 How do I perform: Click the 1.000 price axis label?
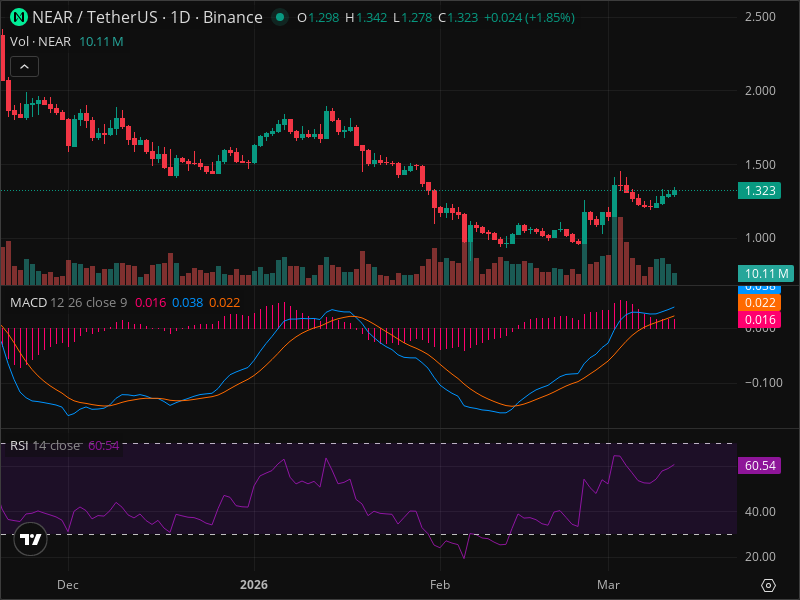(x=760, y=238)
